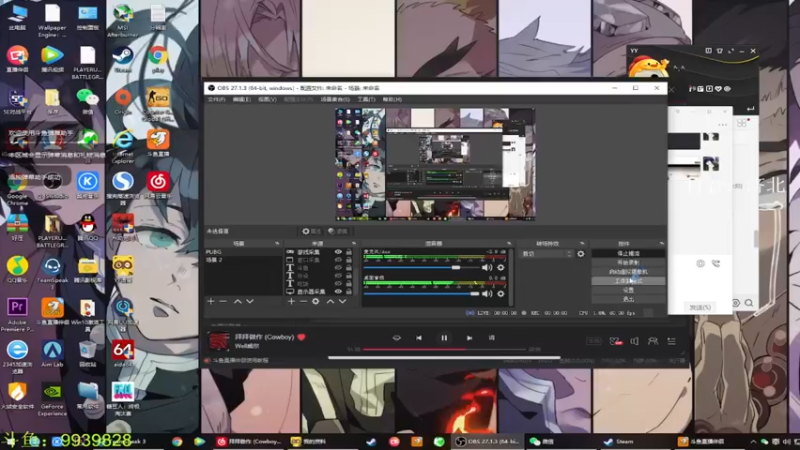800x450 pixels.
Task: Pop out the Audio Mixer dock panel
Action: click(x=509, y=243)
